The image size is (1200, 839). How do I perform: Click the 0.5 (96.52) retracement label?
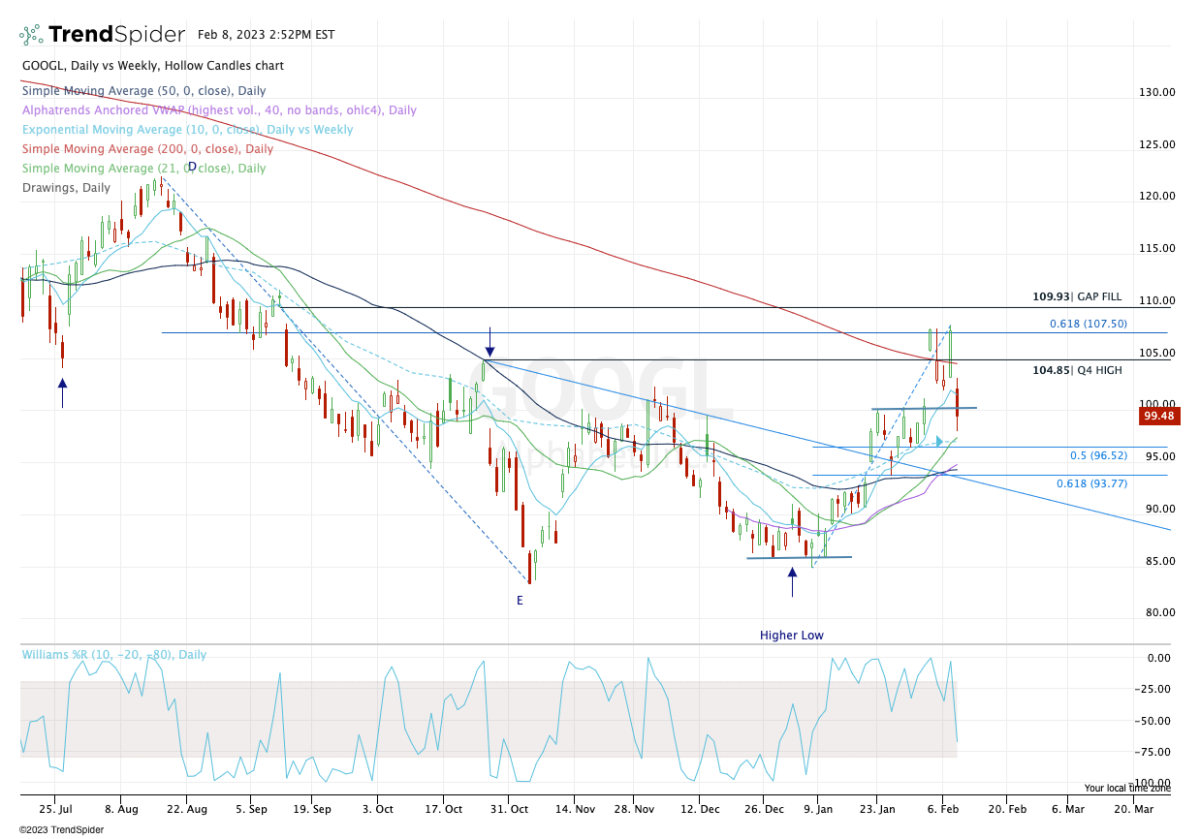point(1098,456)
